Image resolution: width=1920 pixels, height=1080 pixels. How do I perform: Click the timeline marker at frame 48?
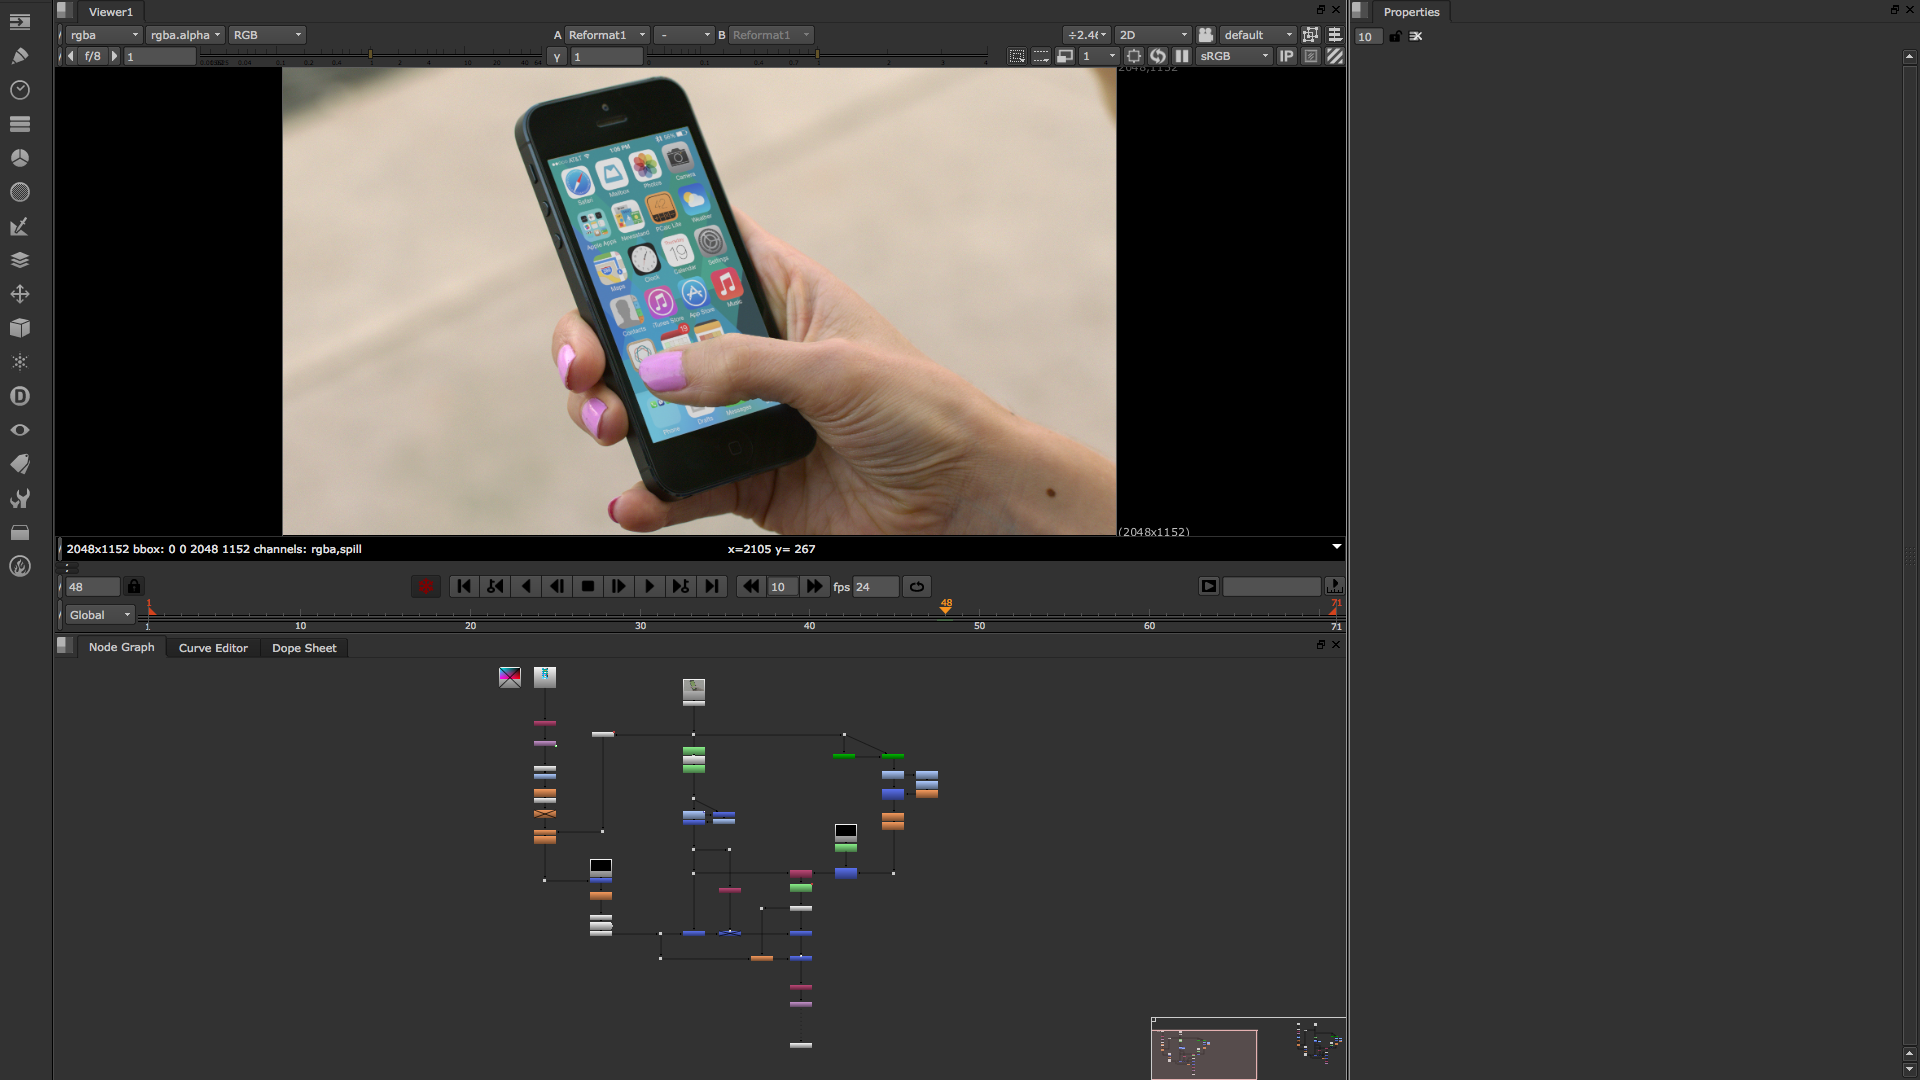click(x=946, y=608)
